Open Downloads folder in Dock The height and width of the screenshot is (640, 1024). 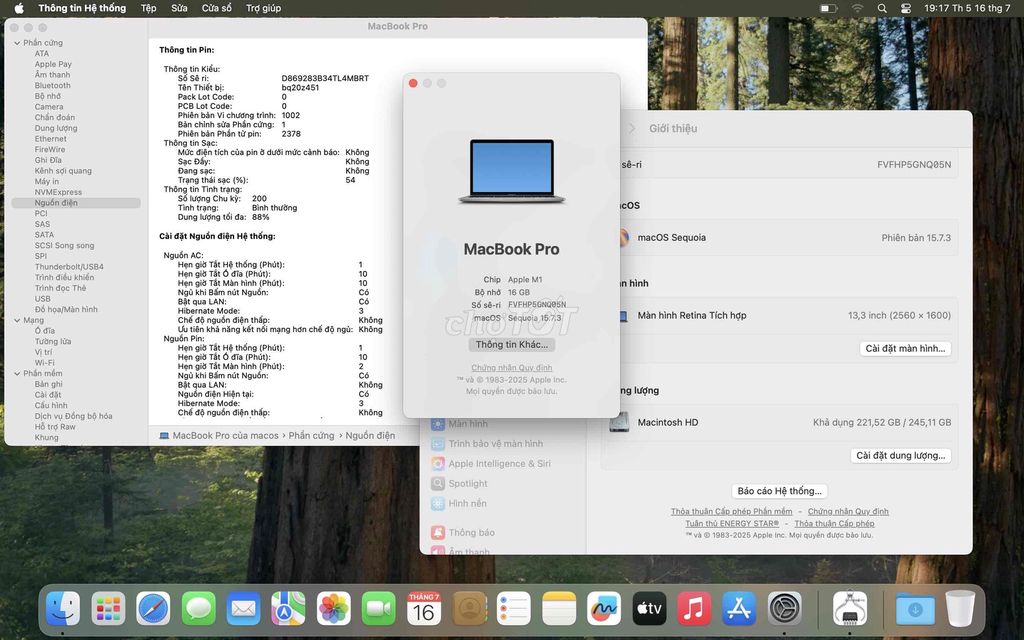[915, 608]
